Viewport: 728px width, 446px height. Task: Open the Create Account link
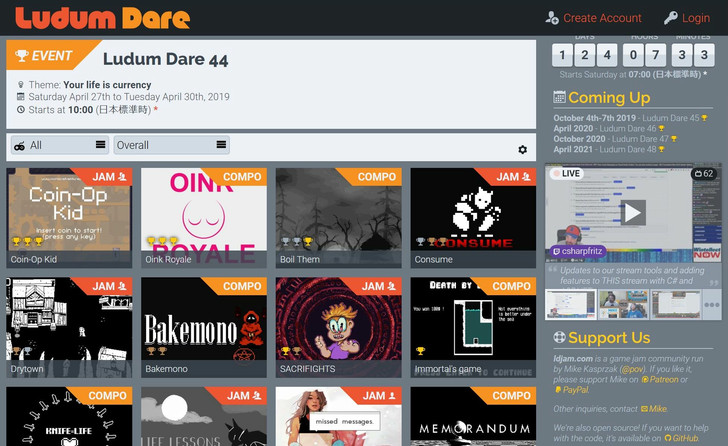[x=602, y=18]
